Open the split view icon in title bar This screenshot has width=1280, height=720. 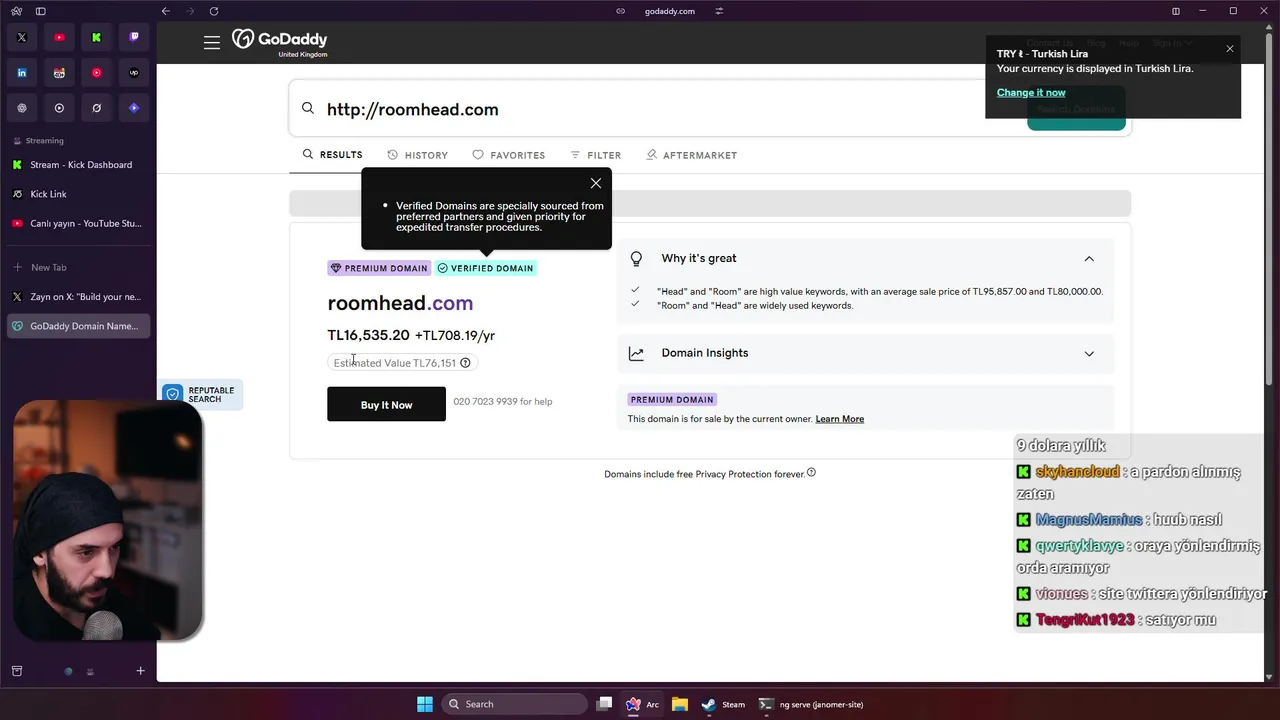click(x=1176, y=11)
